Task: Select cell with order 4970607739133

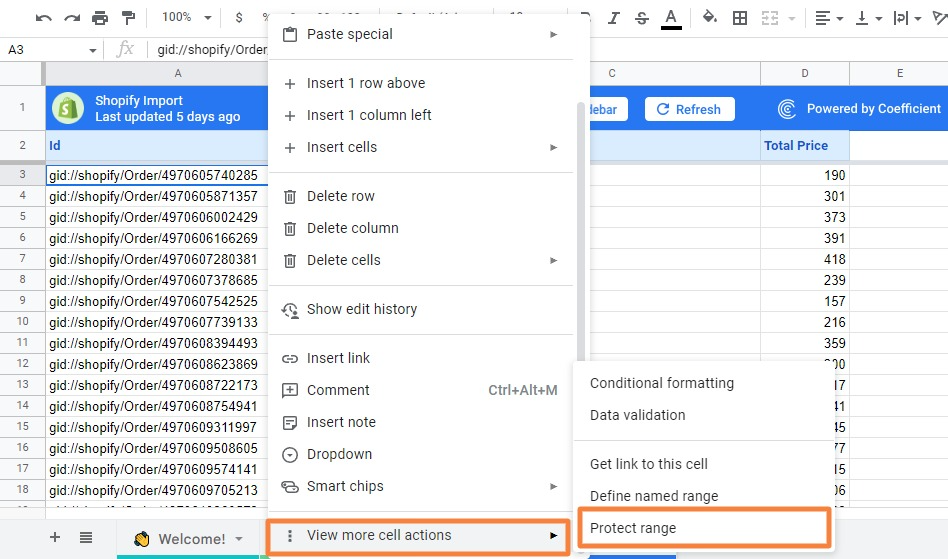Action: pos(157,323)
